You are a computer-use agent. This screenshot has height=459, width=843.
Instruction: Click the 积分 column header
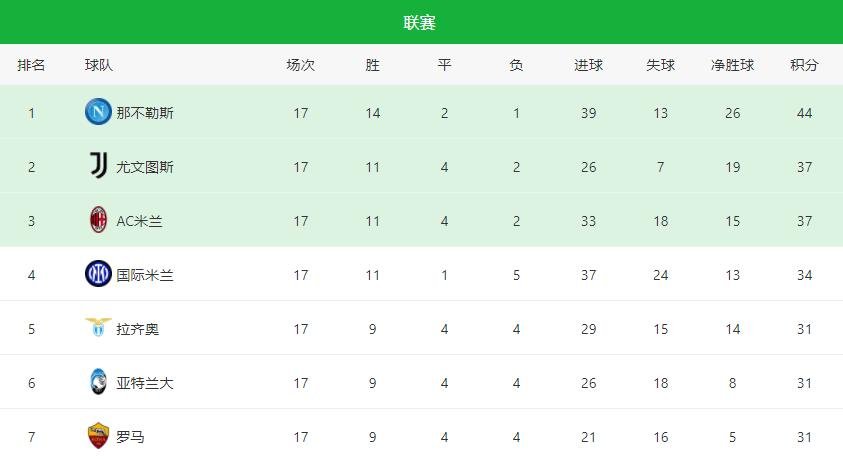point(804,65)
